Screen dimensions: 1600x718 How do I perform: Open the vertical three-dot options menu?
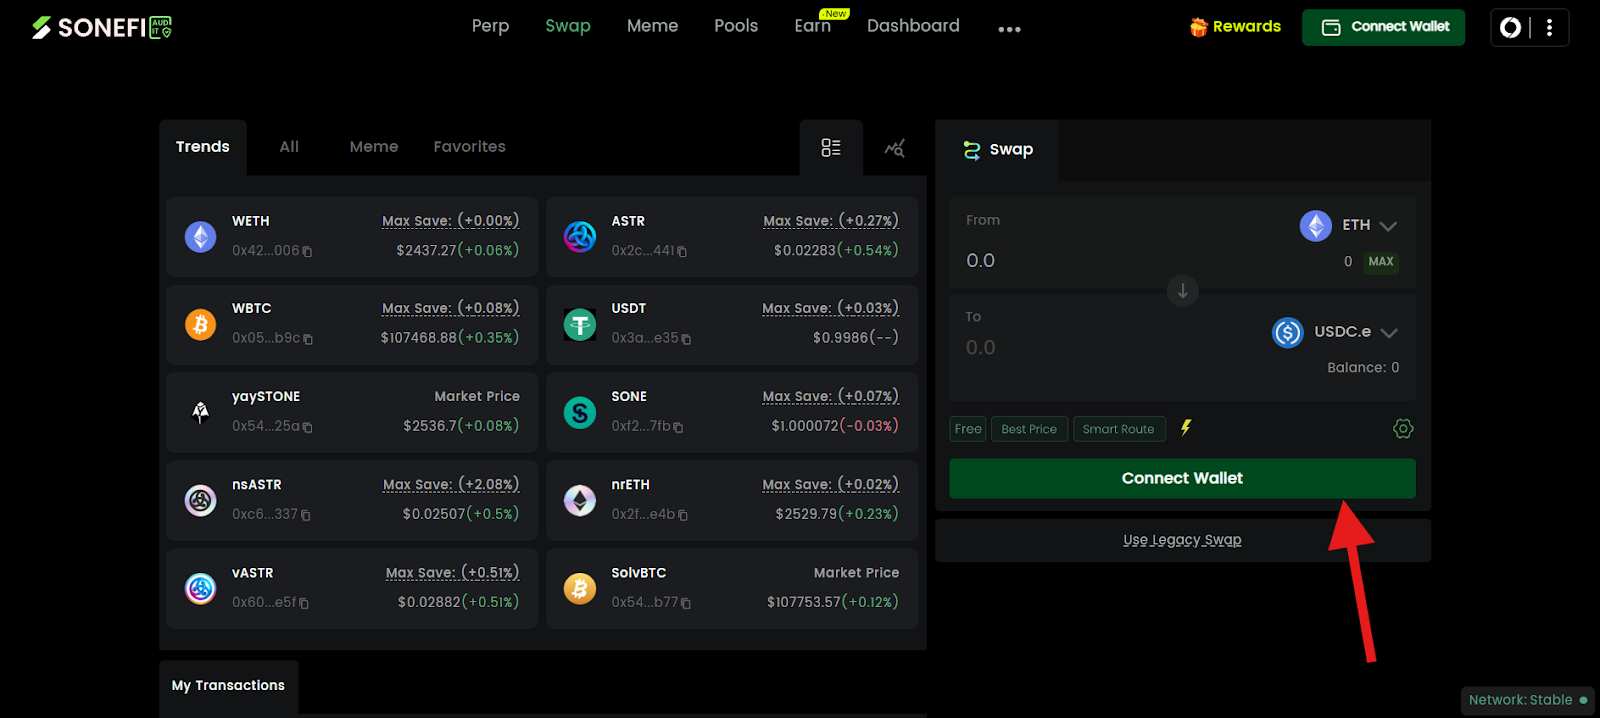(1549, 28)
